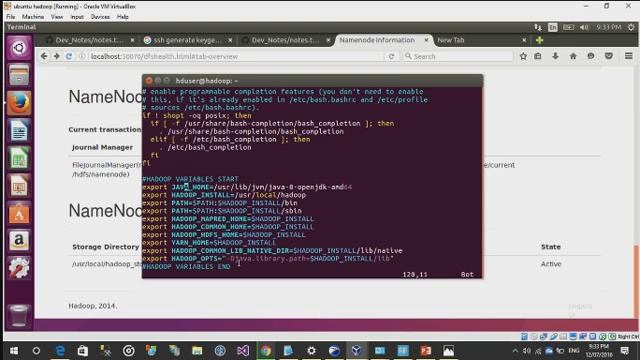Open VirtualBox File menu

click(11, 17)
